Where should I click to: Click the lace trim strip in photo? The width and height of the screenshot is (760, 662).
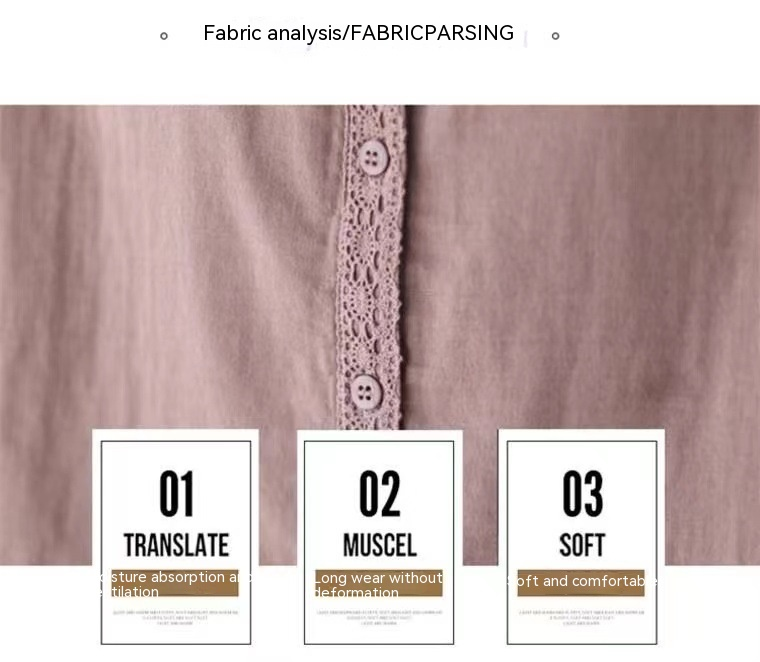point(371,267)
